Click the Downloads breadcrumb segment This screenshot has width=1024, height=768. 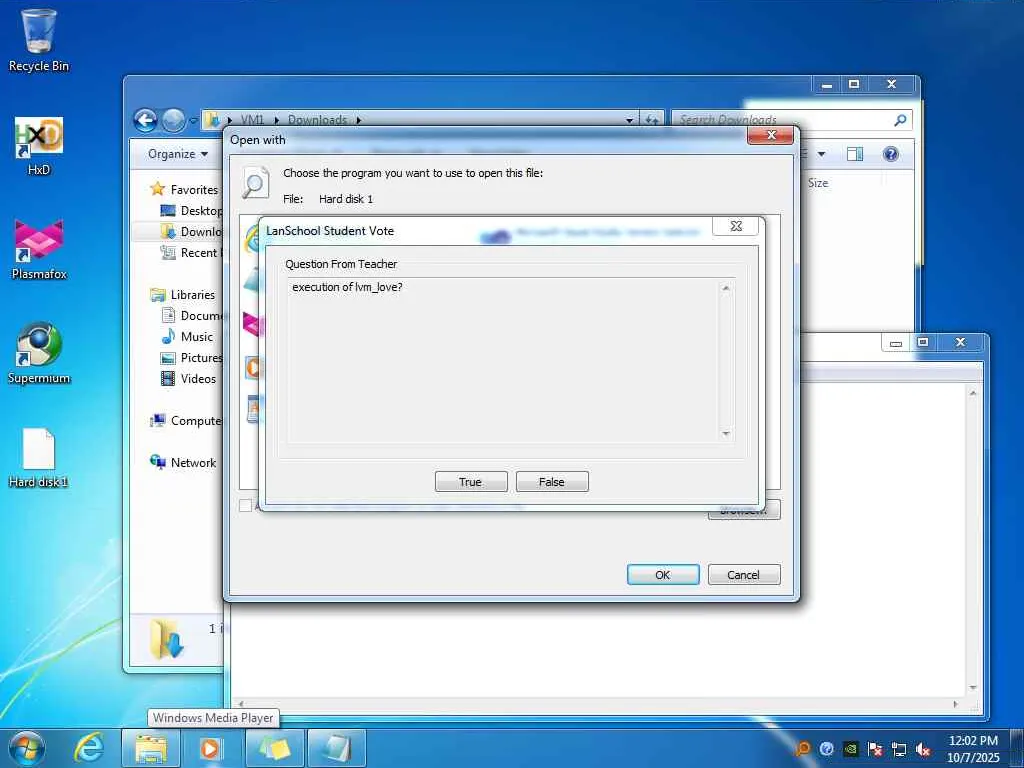point(317,120)
